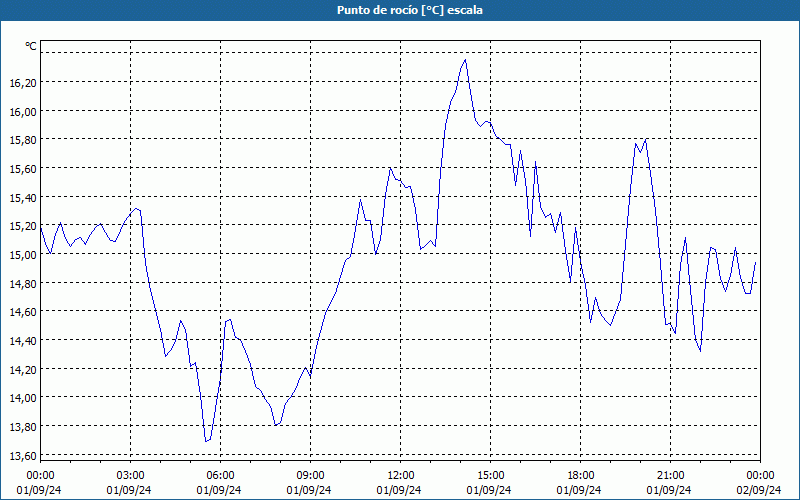Select the 13,60 y-axis label
Screen dimensions: 800x500
23,455
